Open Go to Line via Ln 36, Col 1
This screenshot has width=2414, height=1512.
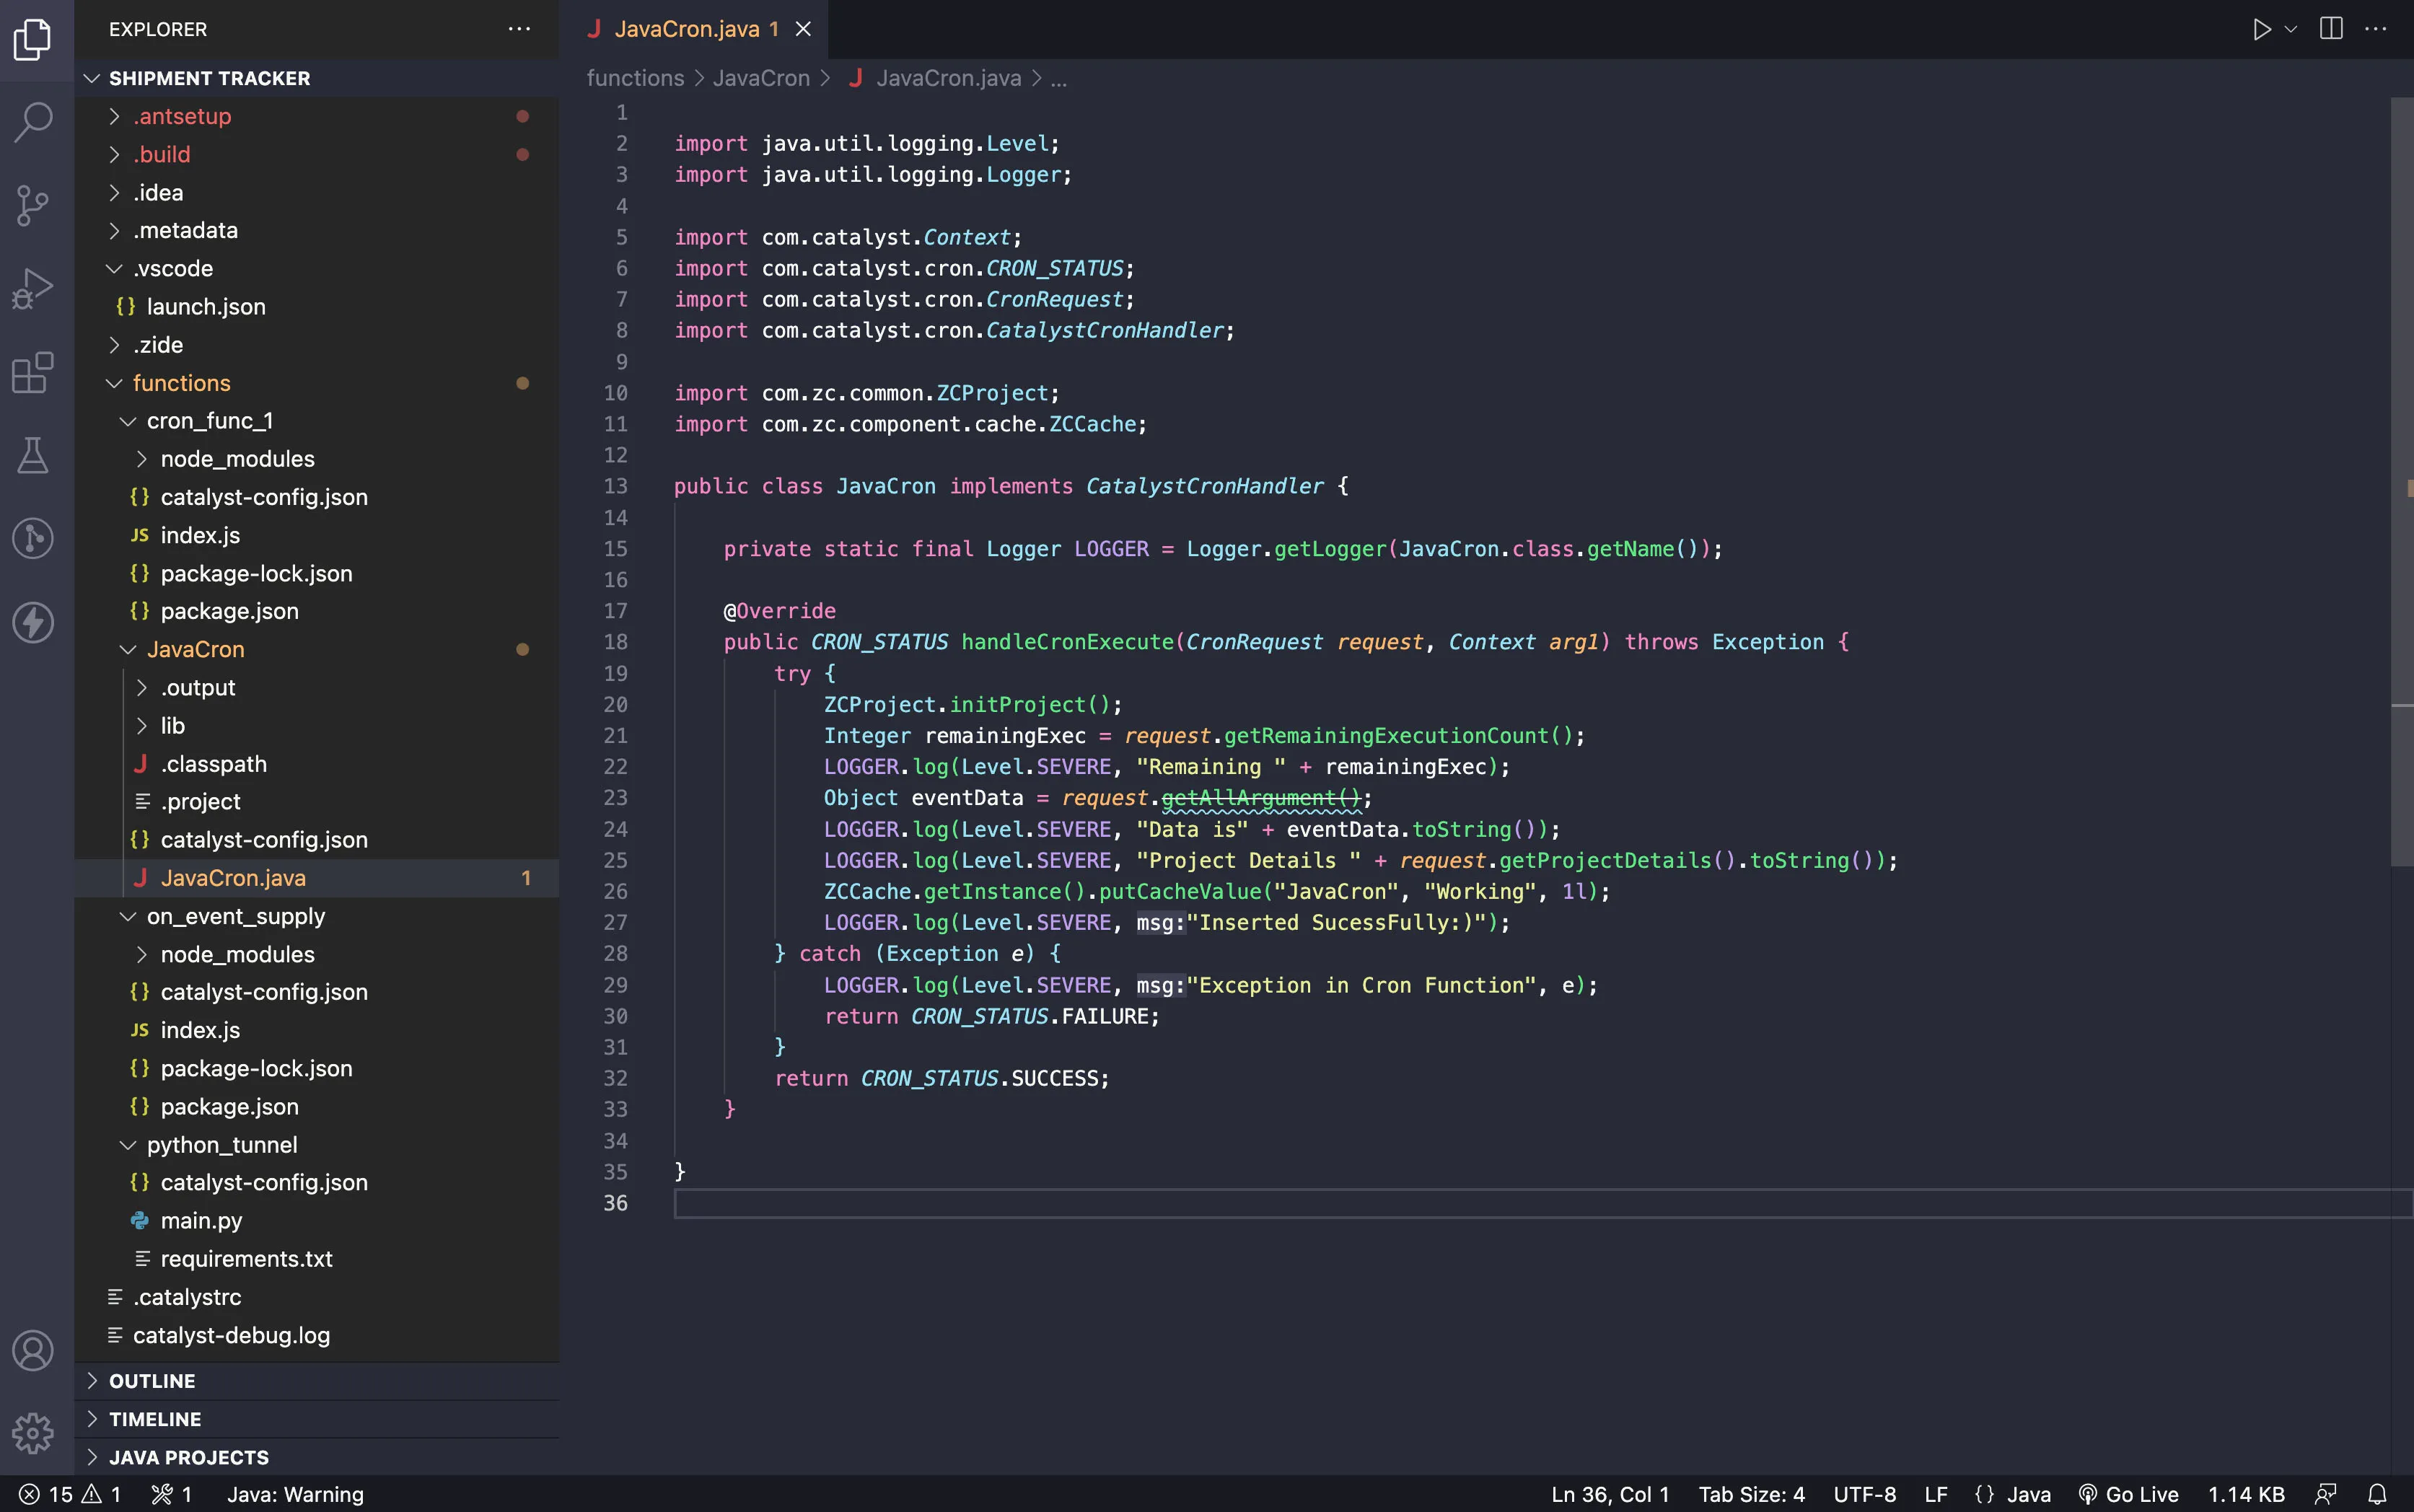pyautogui.click(x=1610, y=1494)
